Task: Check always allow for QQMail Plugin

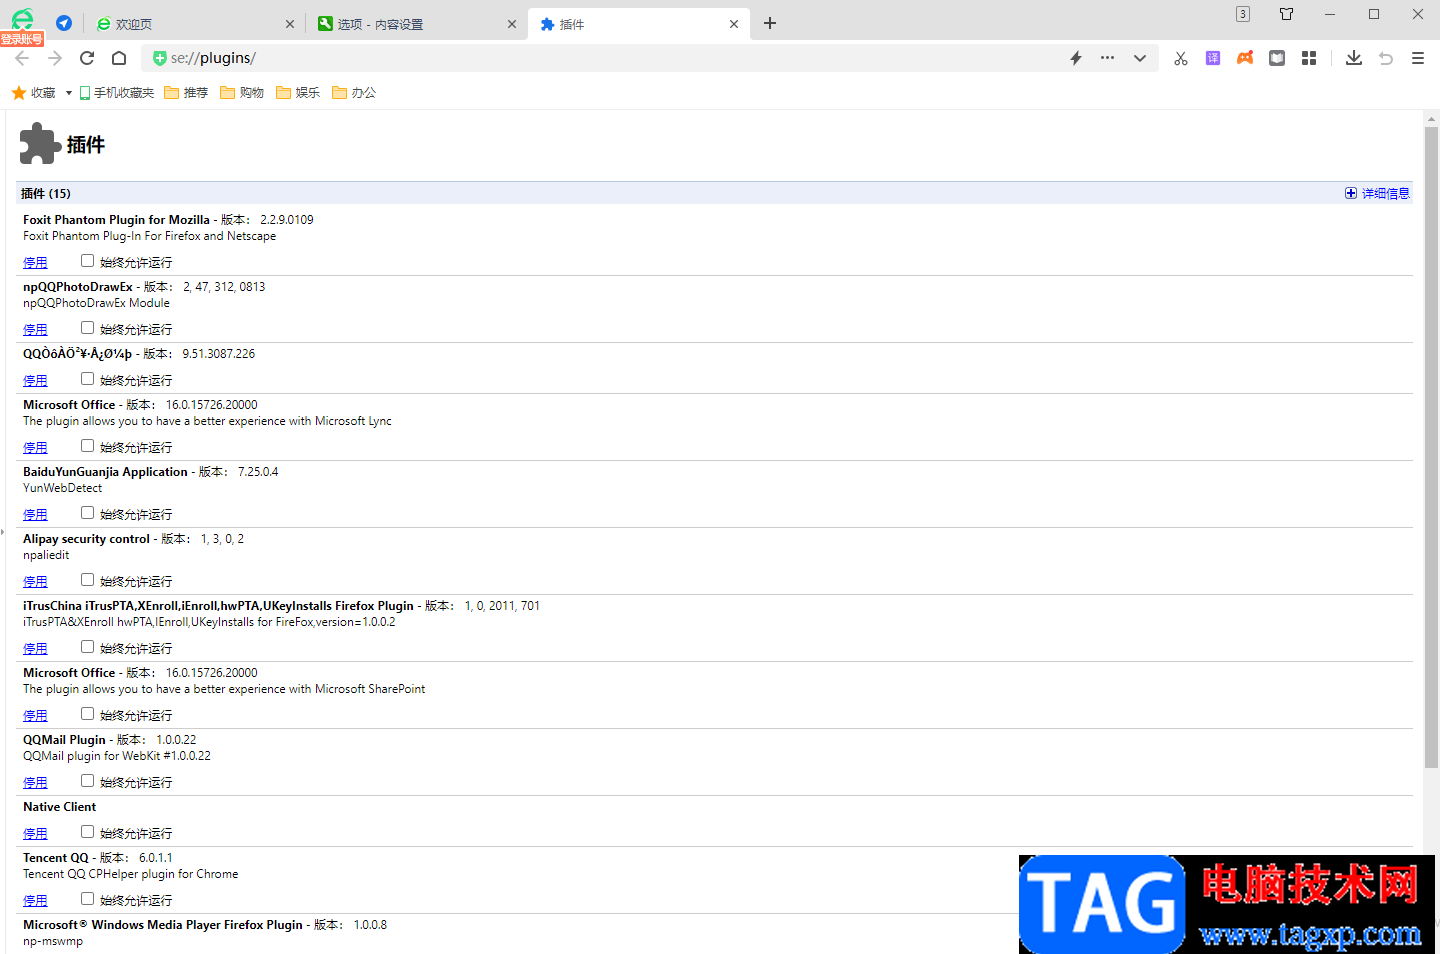Action: point(87,781)
